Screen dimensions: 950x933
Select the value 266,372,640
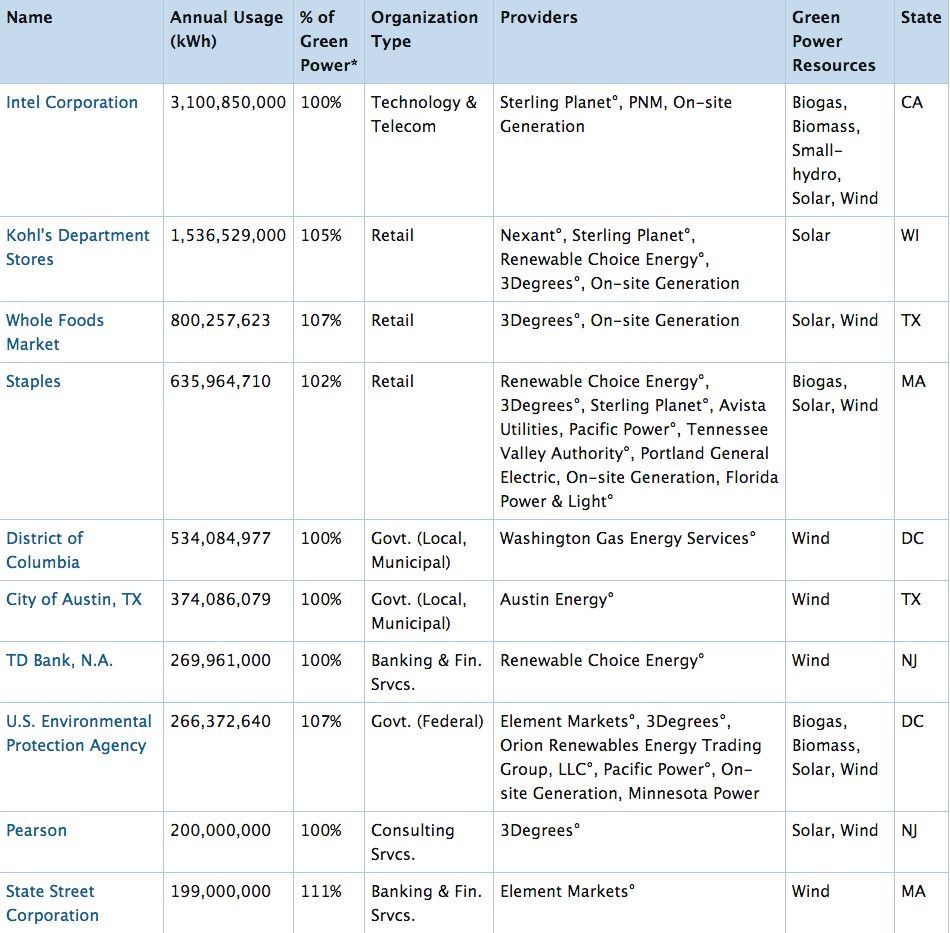pyautogui.click(x=221, y=722)
